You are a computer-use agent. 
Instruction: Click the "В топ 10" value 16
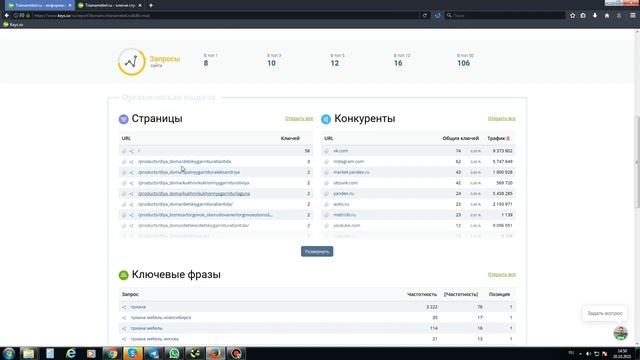coord(398,63)
